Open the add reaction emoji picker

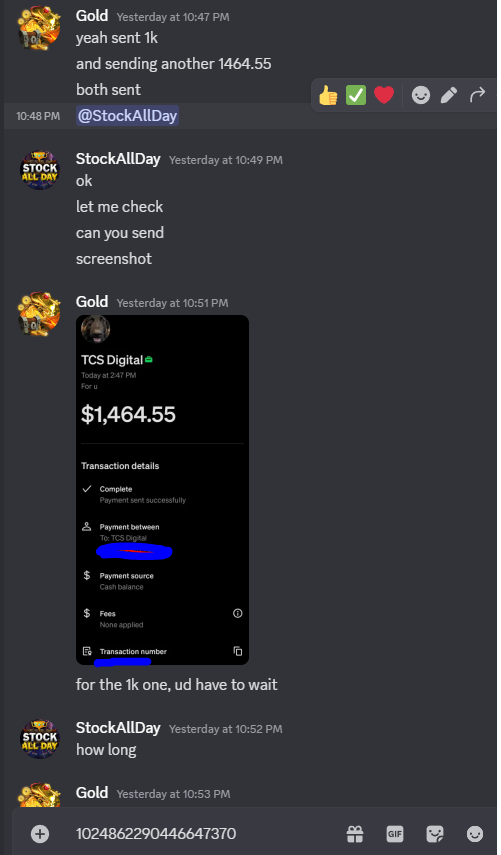420,96
